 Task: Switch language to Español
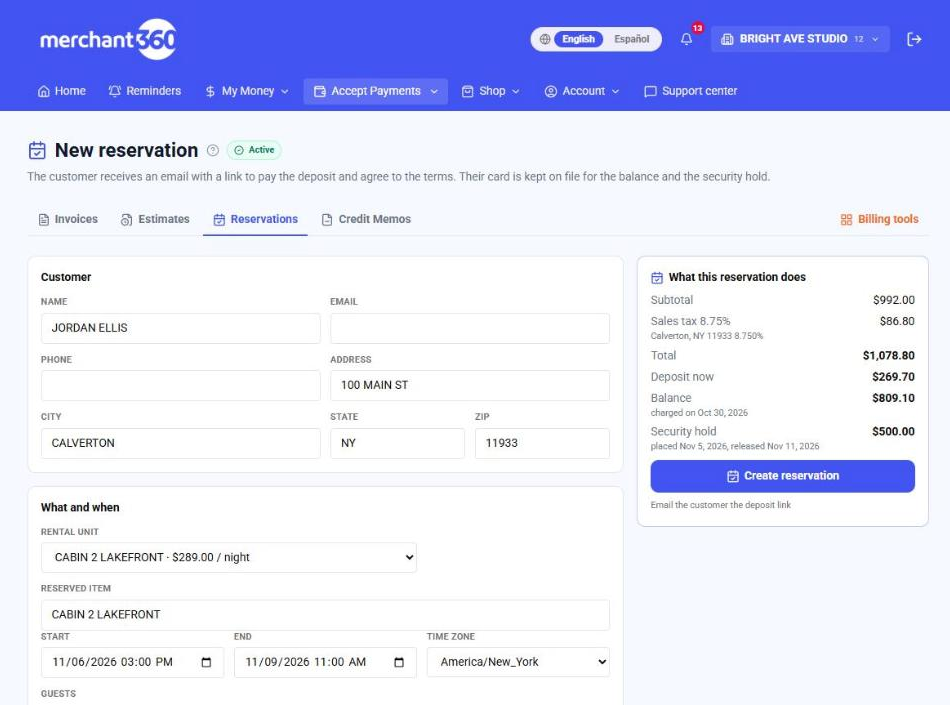click(631, 39)
